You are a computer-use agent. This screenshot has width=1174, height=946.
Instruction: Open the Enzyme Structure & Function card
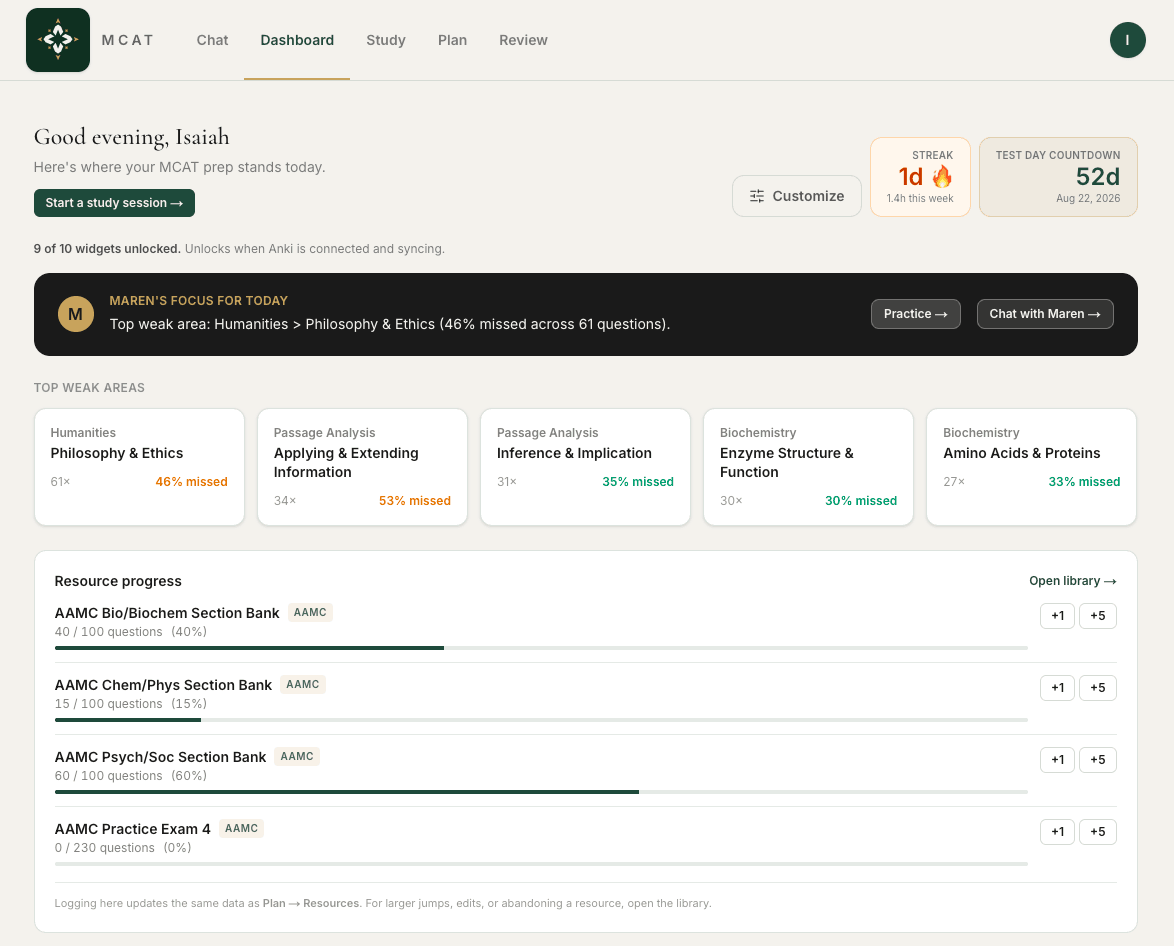809,467
